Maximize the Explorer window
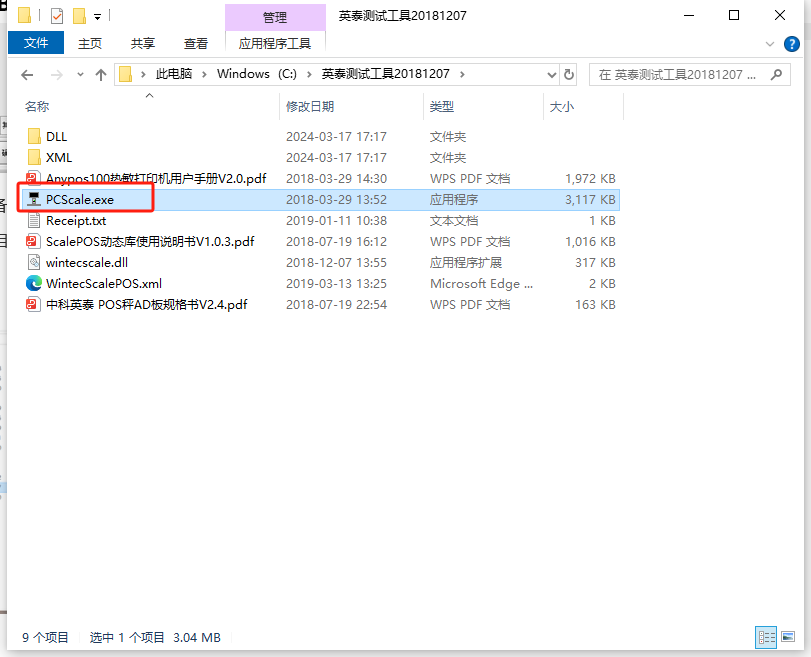The height and width of the screenshot is (657, 811). pos(733,16)
